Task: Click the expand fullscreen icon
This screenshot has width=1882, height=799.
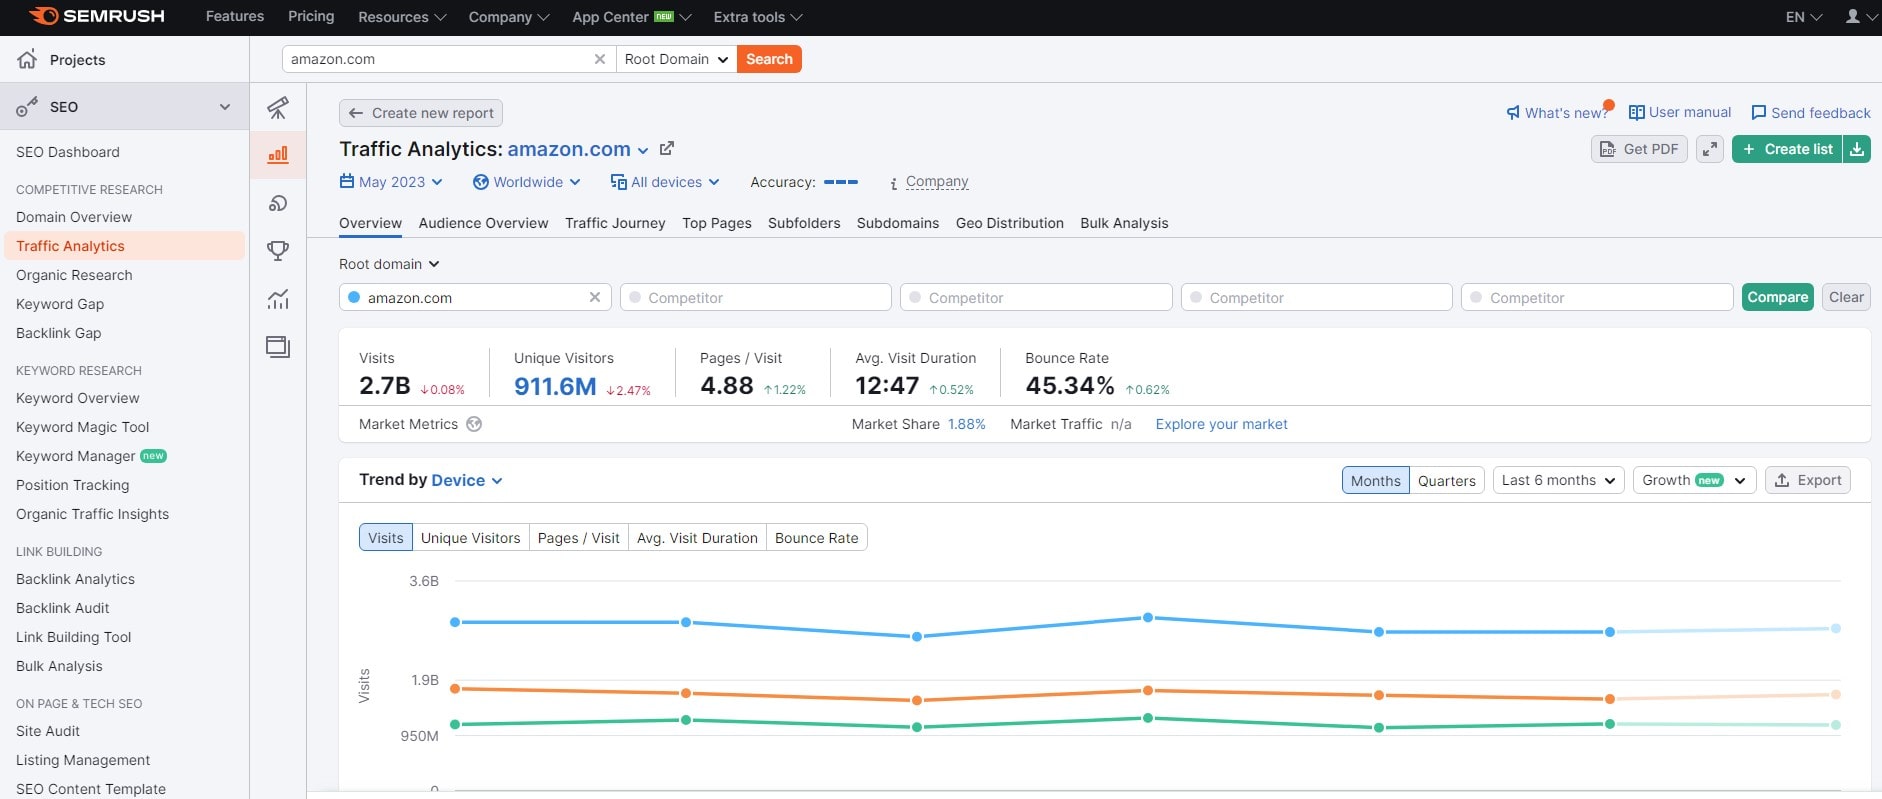Action: pyautogui.click(x=1710, y=149)
